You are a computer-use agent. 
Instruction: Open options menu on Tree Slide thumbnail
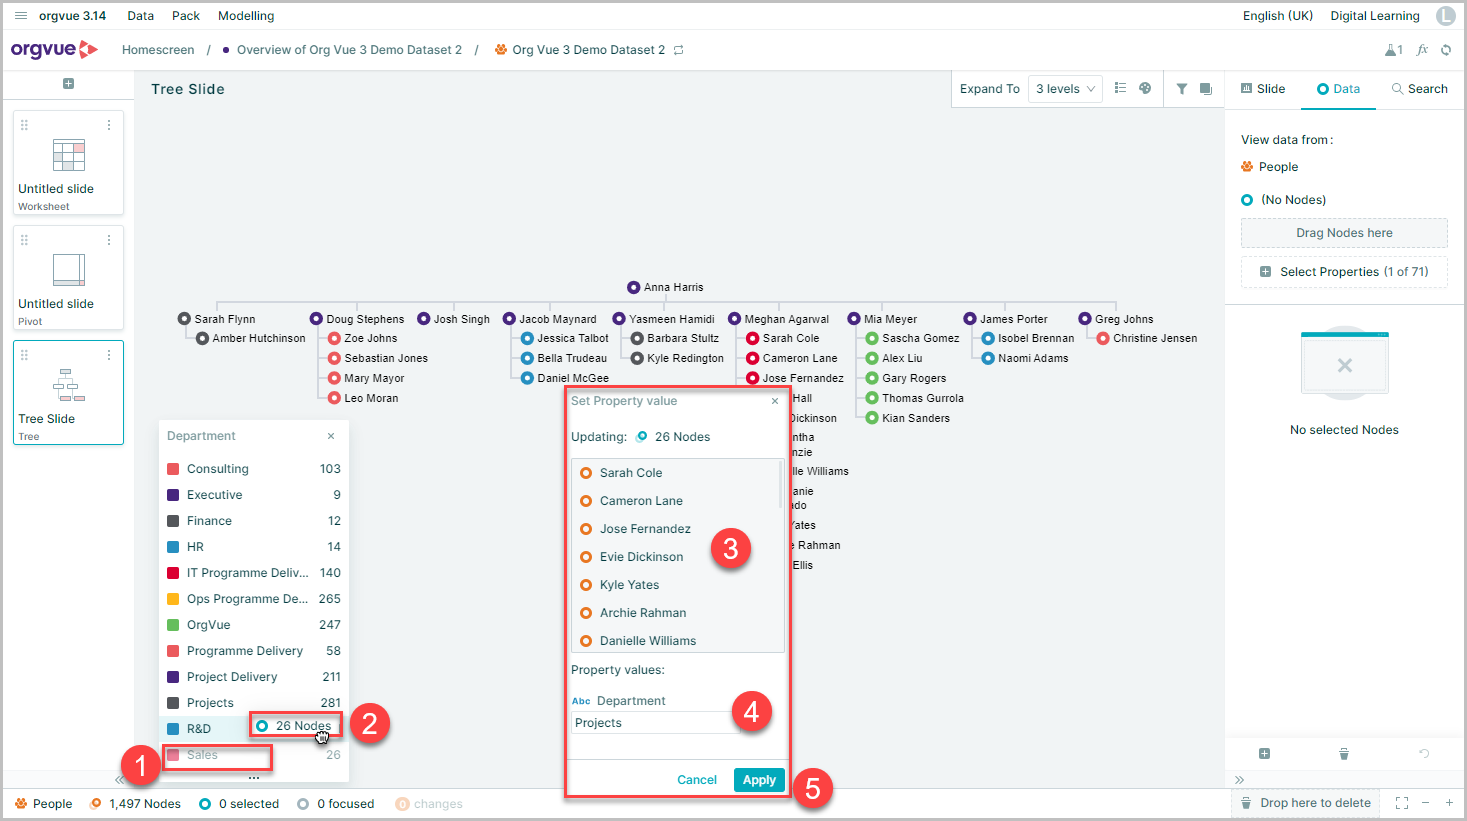(109, 355)
